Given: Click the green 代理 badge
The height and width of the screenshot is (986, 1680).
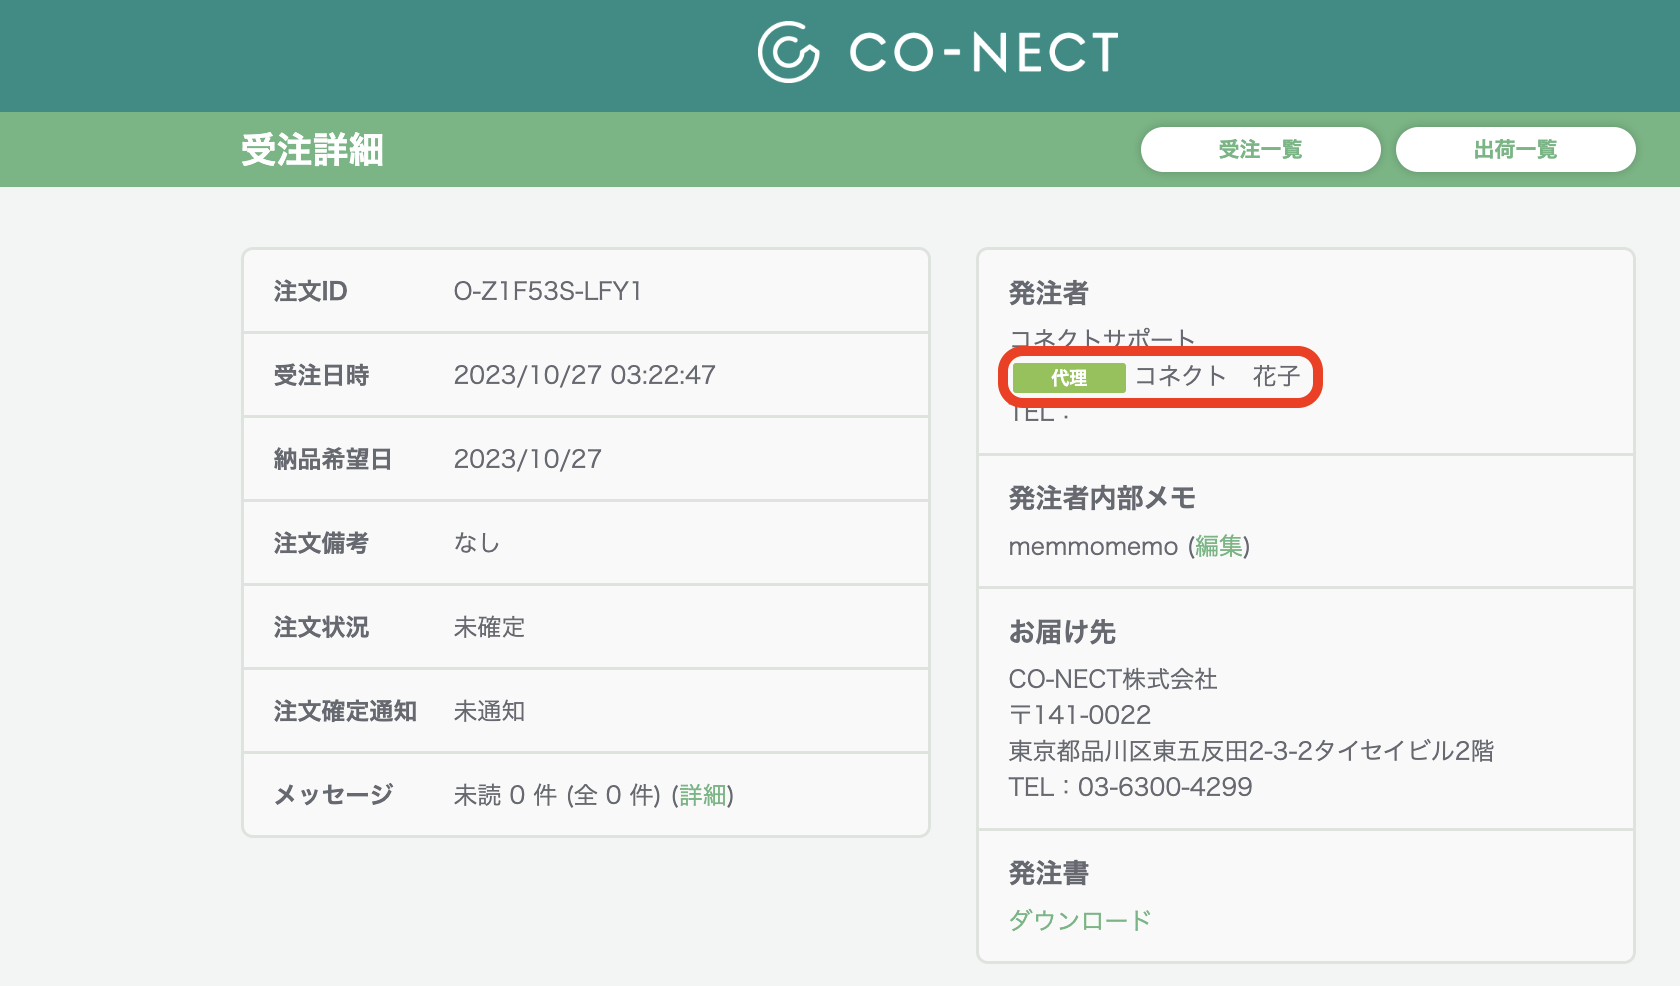Looking at the screenshot, I should coord(1069,378).
